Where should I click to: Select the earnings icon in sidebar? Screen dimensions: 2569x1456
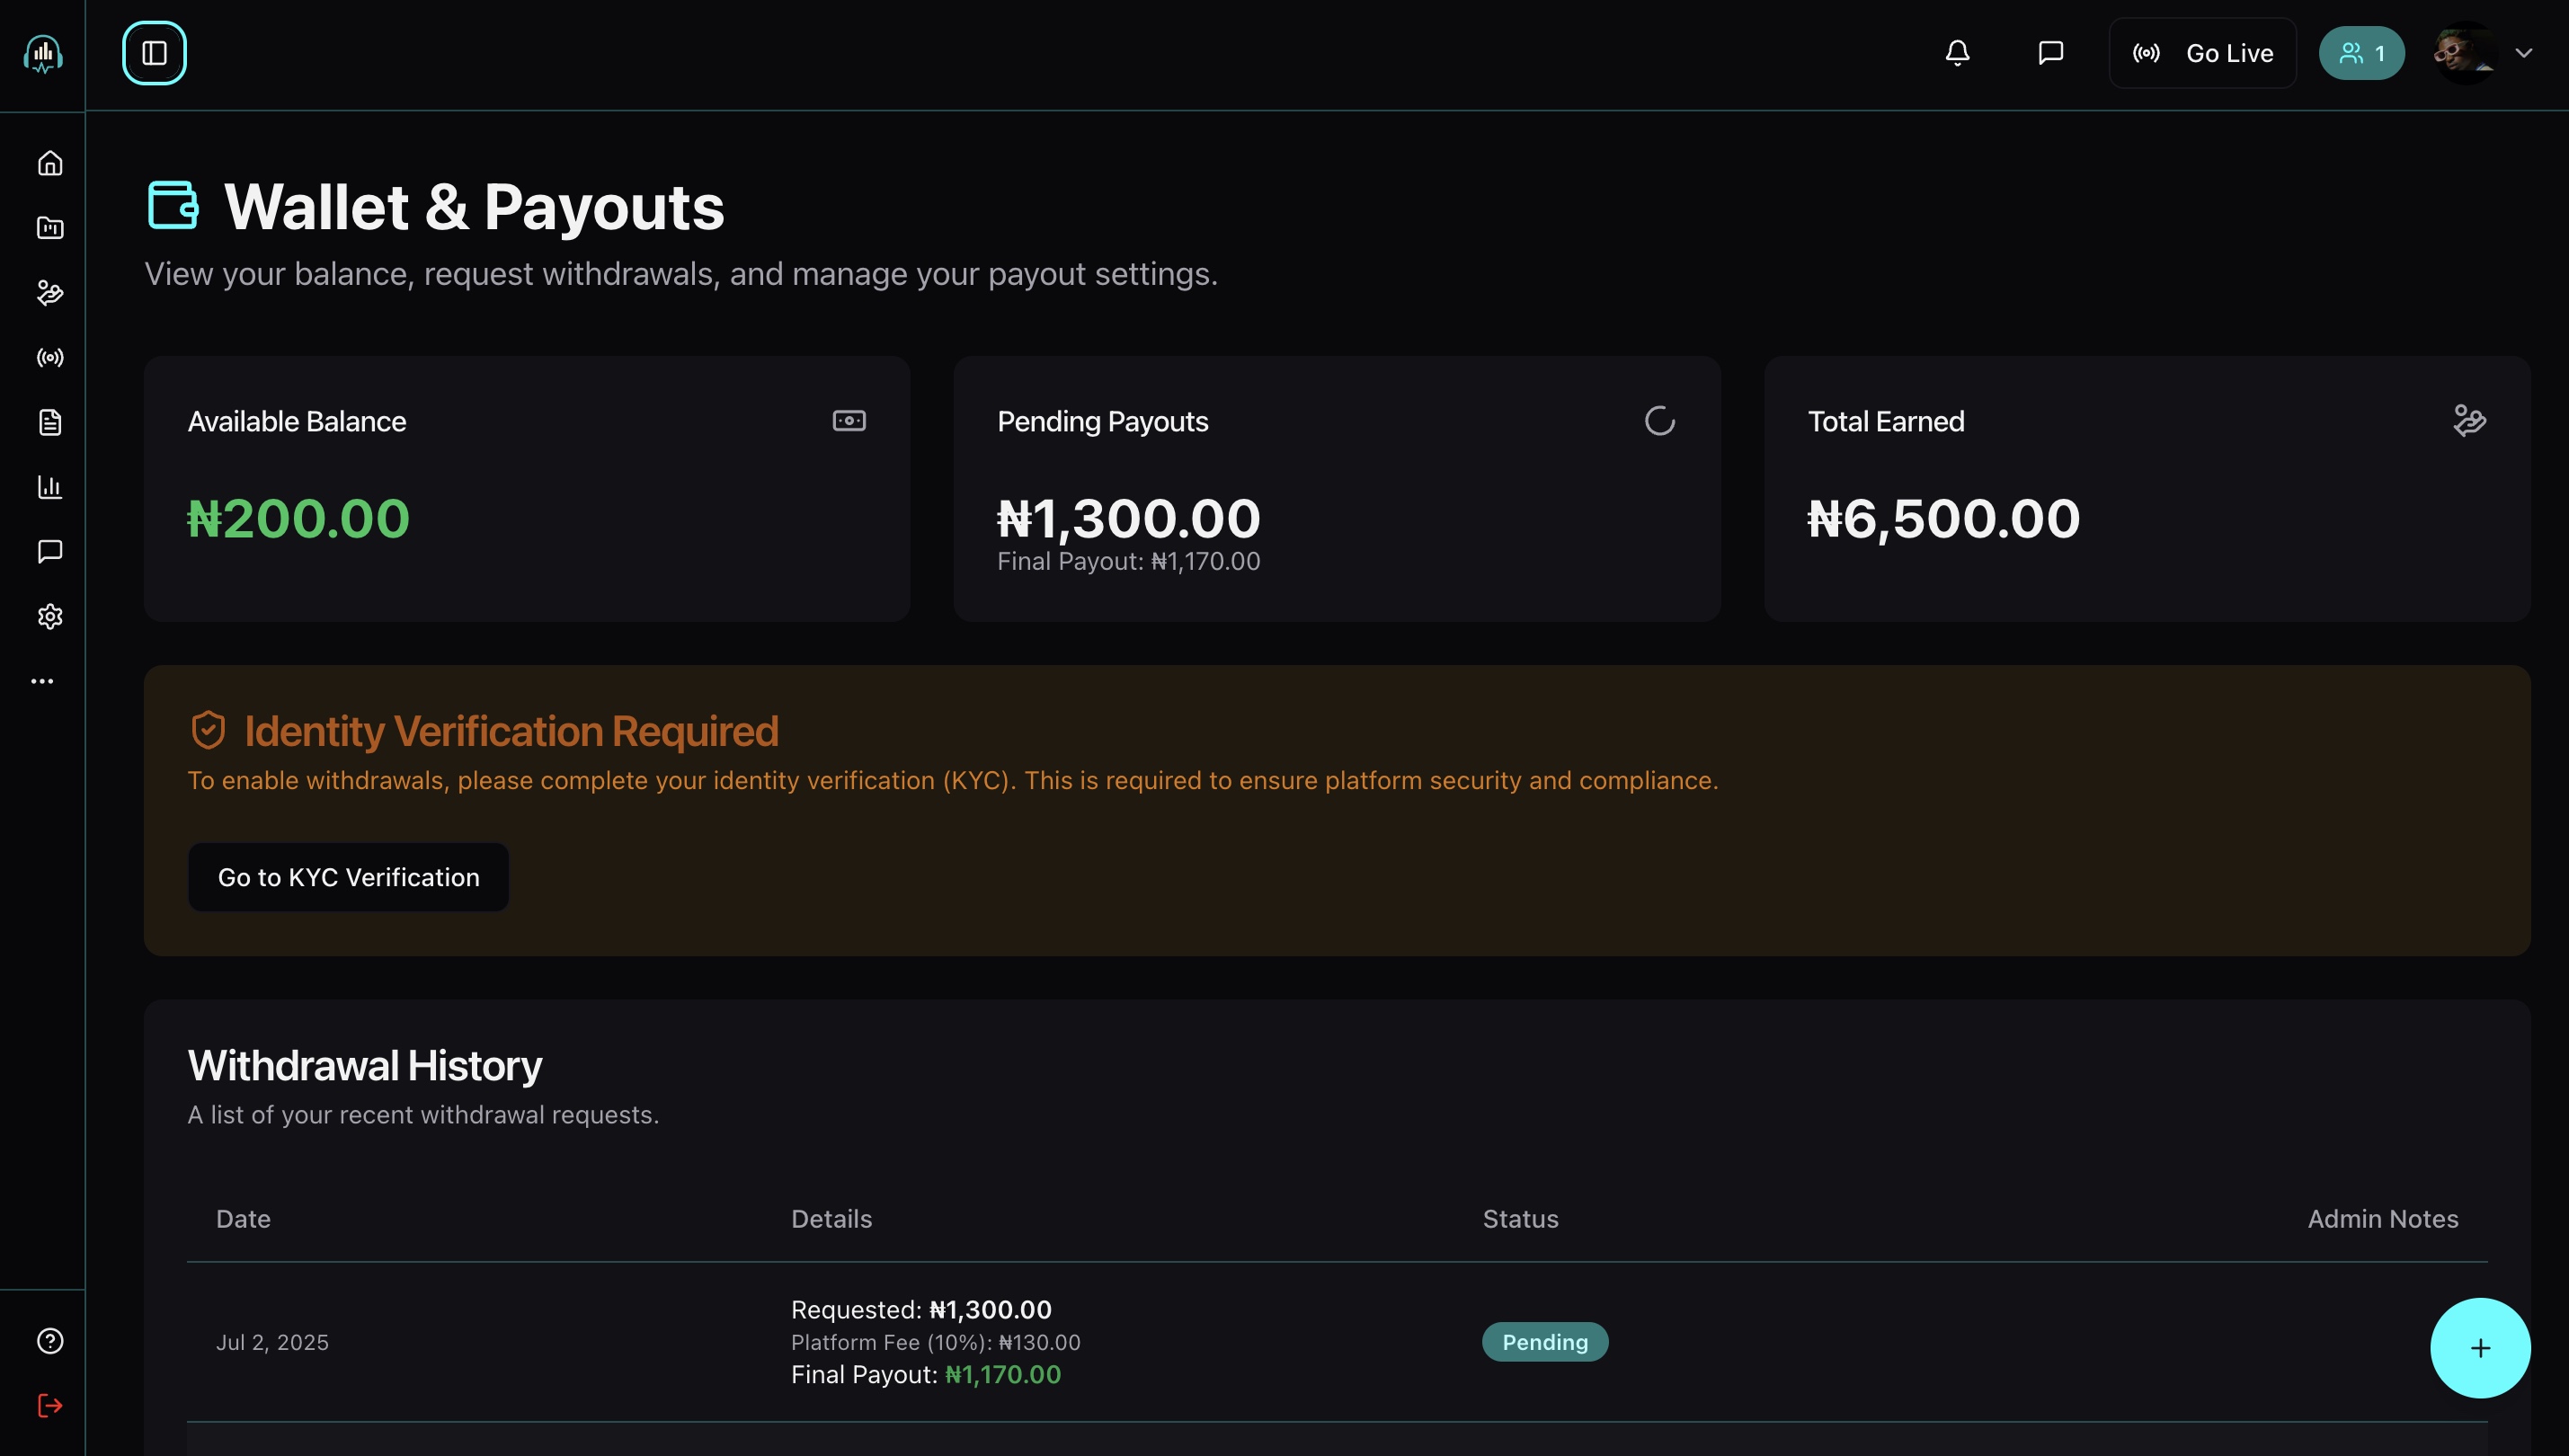(x=49, y=293)
